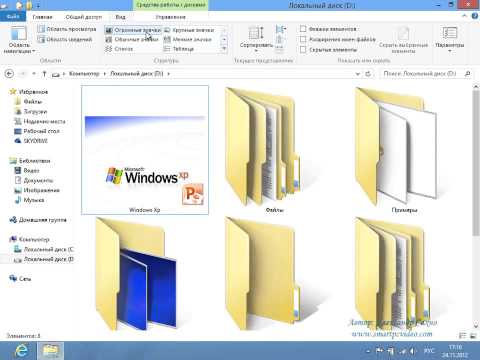Image resolution: width=480 pixels, height=360 pixels.
Task: Open the Параметры options button
Action: point(450,40)
